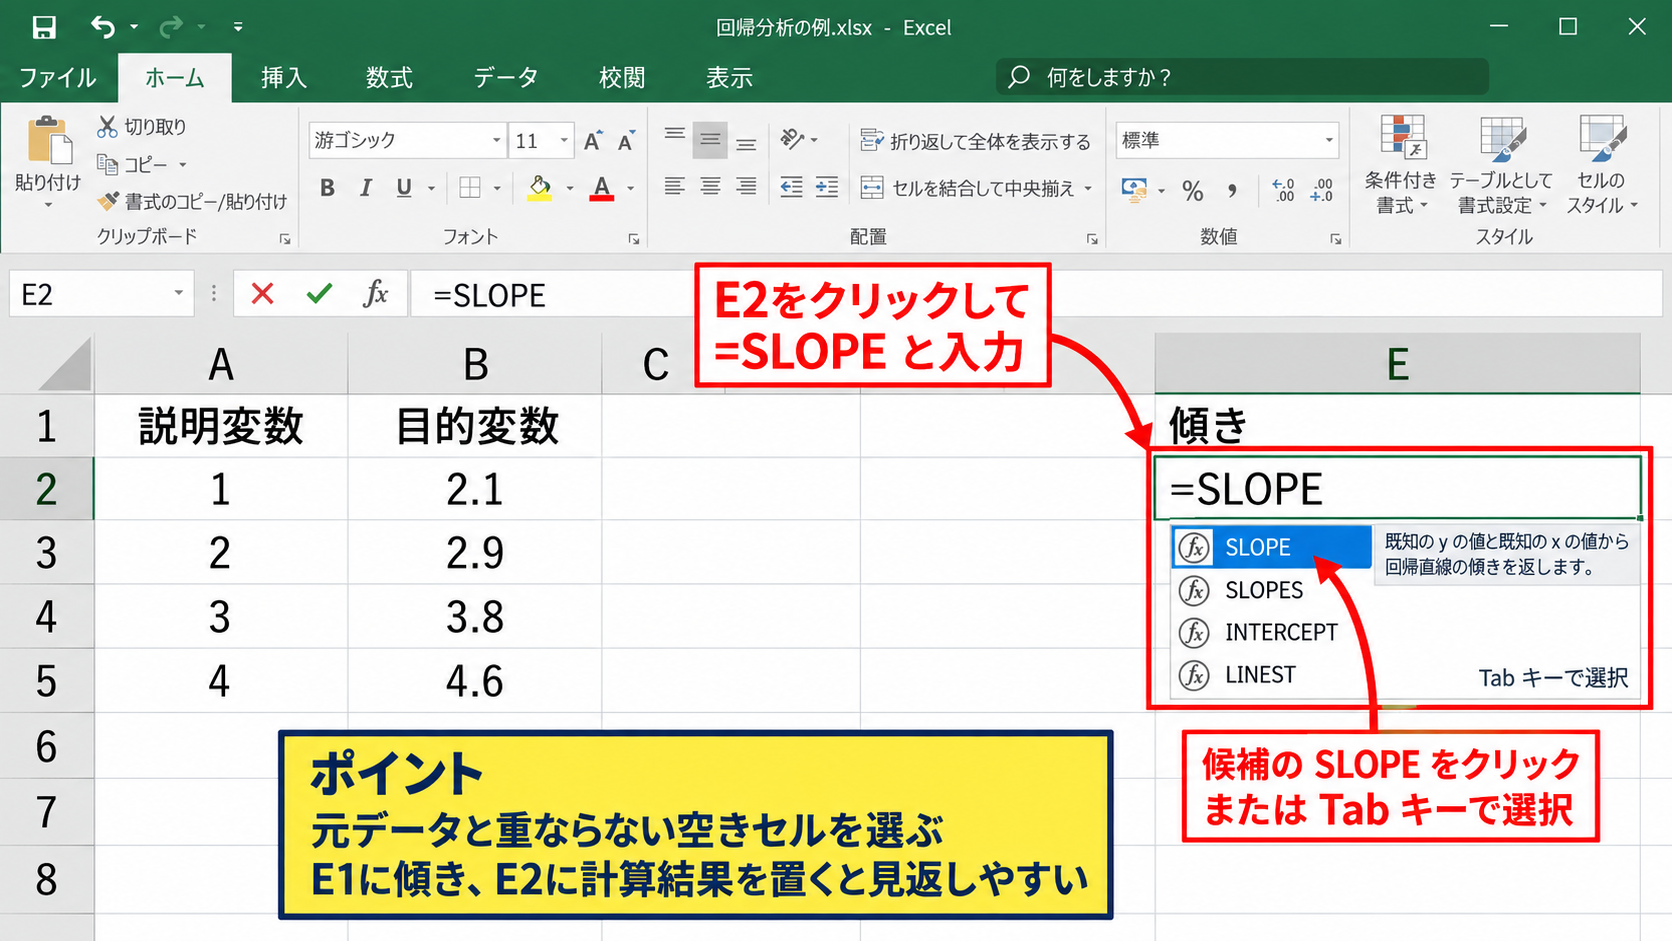Toggle align right

coord(746,187)
